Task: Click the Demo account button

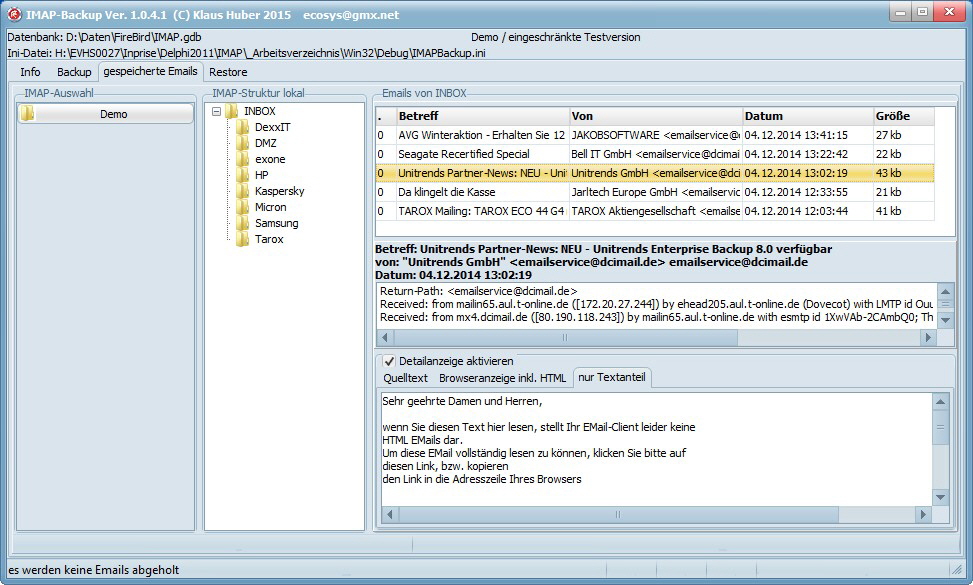Action: tap(105, 114)
